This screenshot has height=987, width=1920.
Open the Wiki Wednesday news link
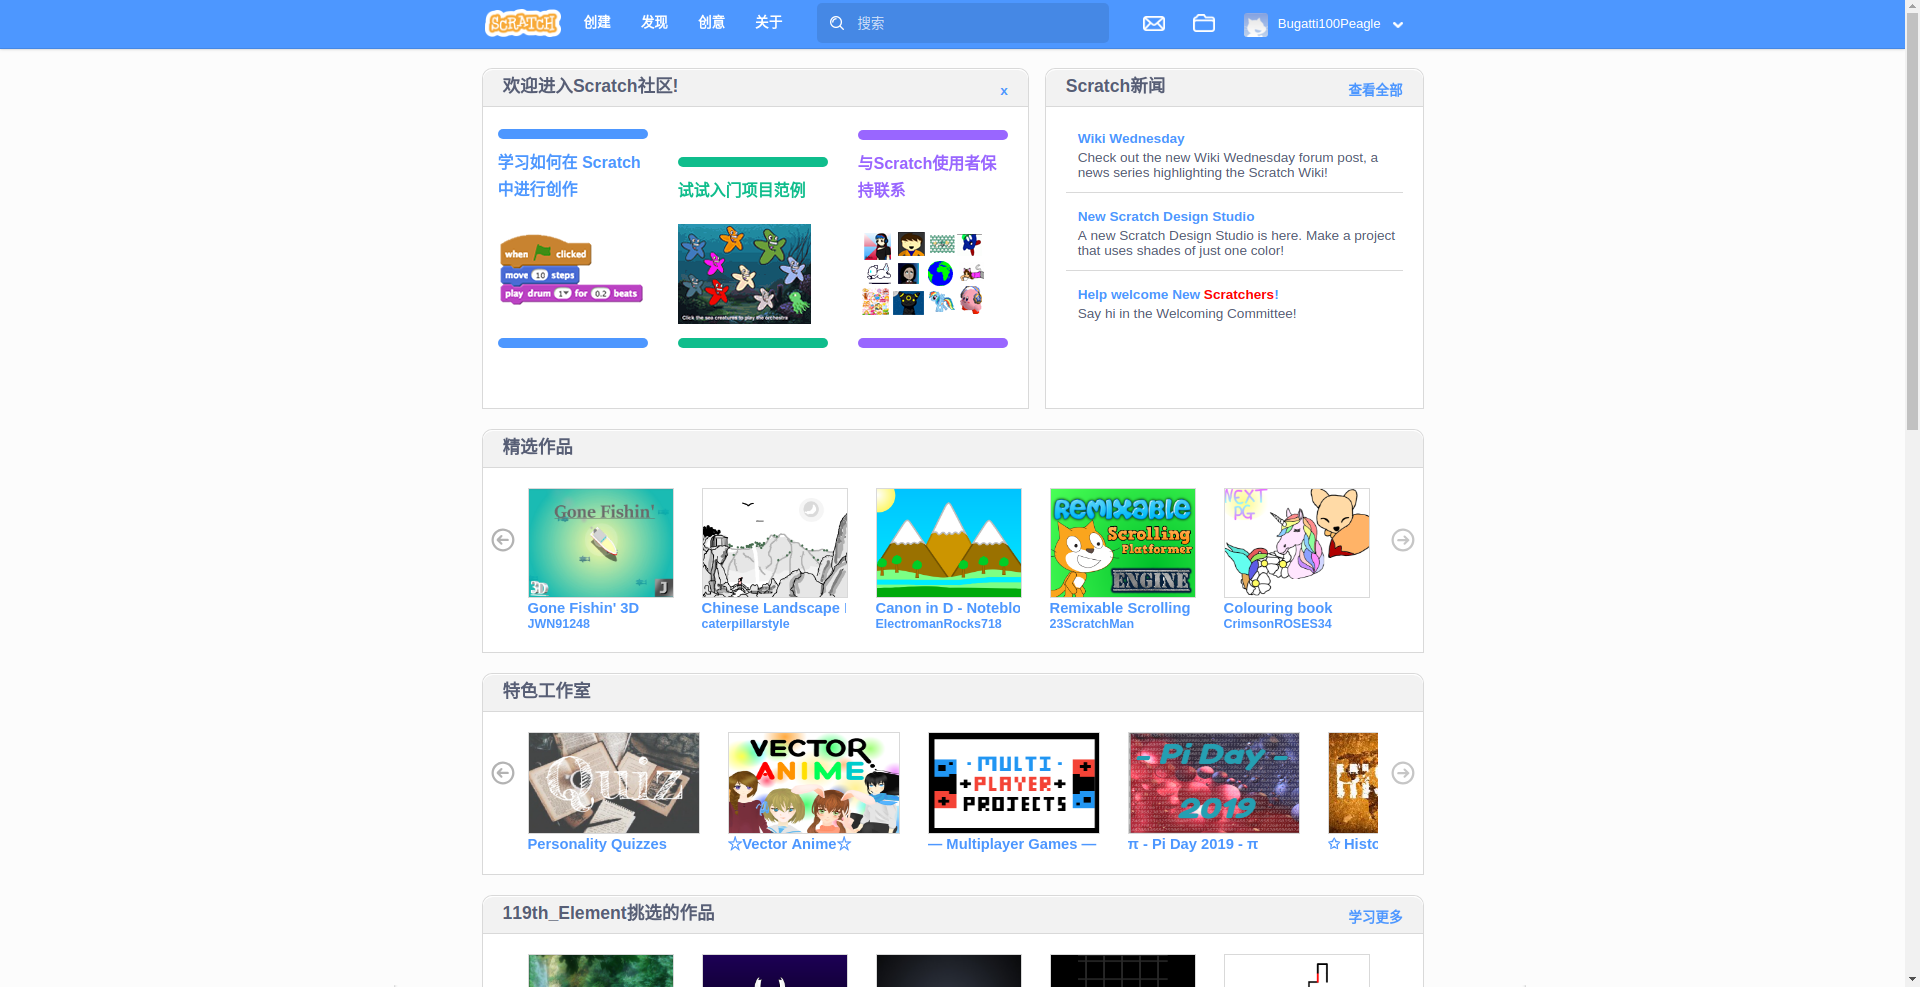[x=1130, y=138]
